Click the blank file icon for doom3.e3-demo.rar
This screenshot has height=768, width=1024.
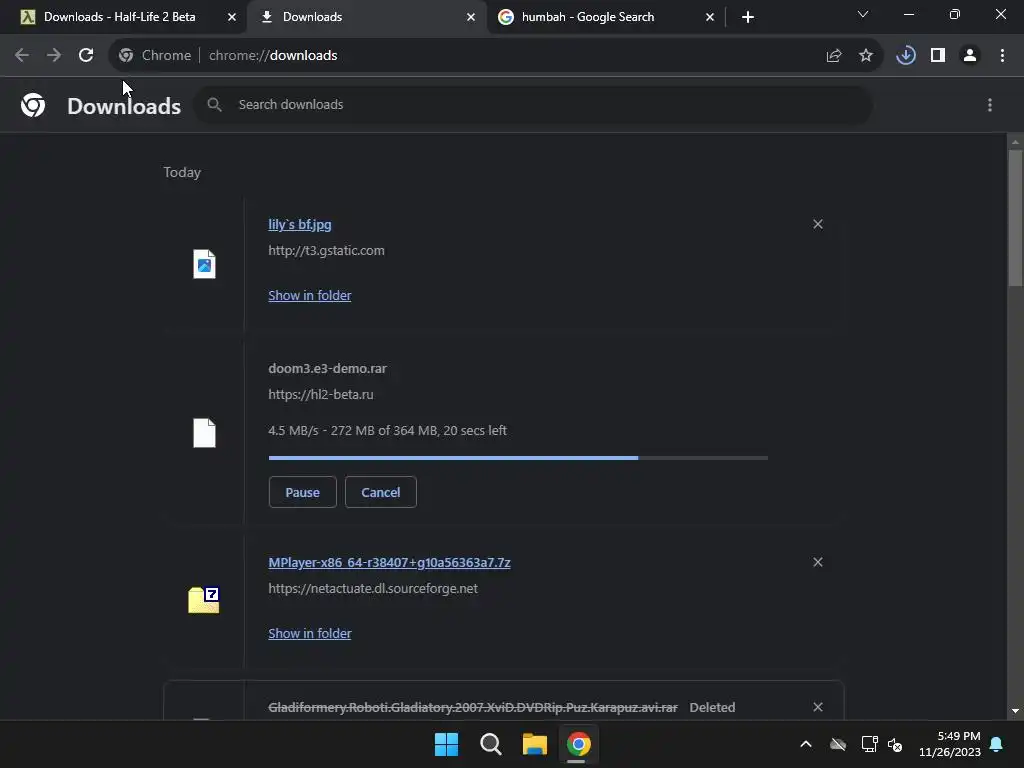(204, 433)
